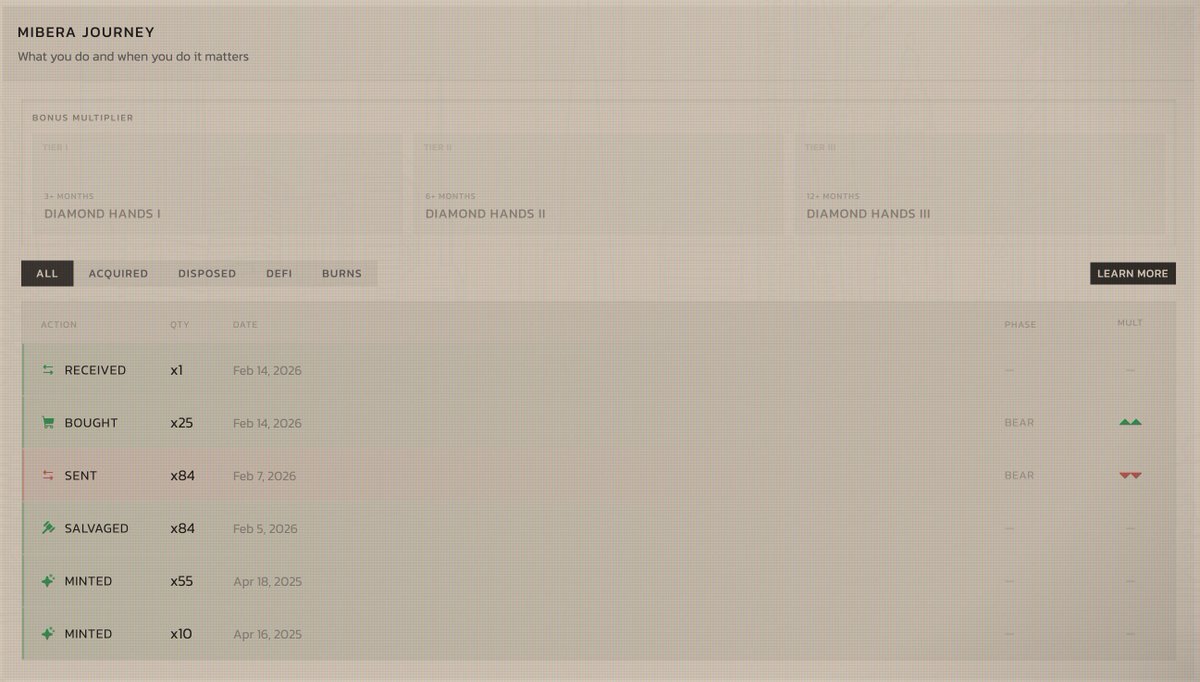
Task: Switch to the ACQUIRED tab
Action: 118,273
